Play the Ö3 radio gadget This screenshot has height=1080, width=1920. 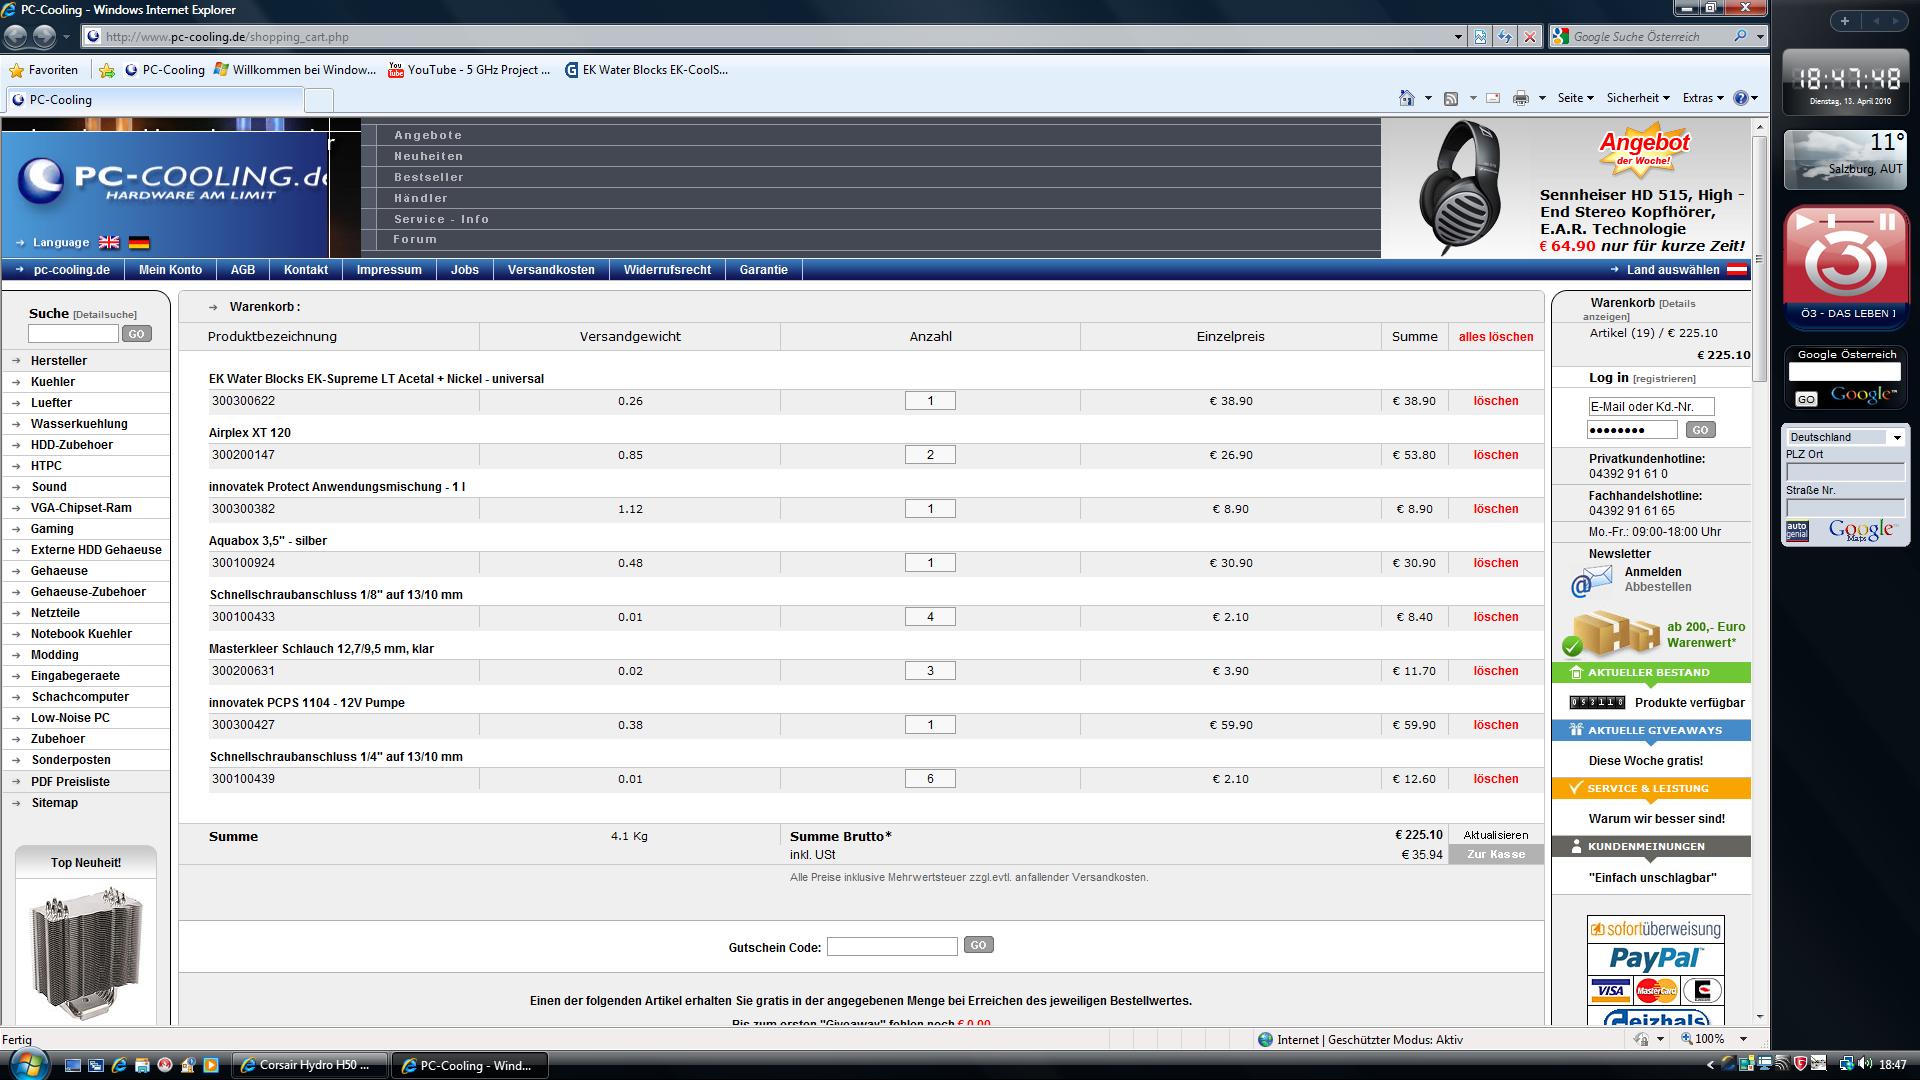click(x=1803, y=222)
